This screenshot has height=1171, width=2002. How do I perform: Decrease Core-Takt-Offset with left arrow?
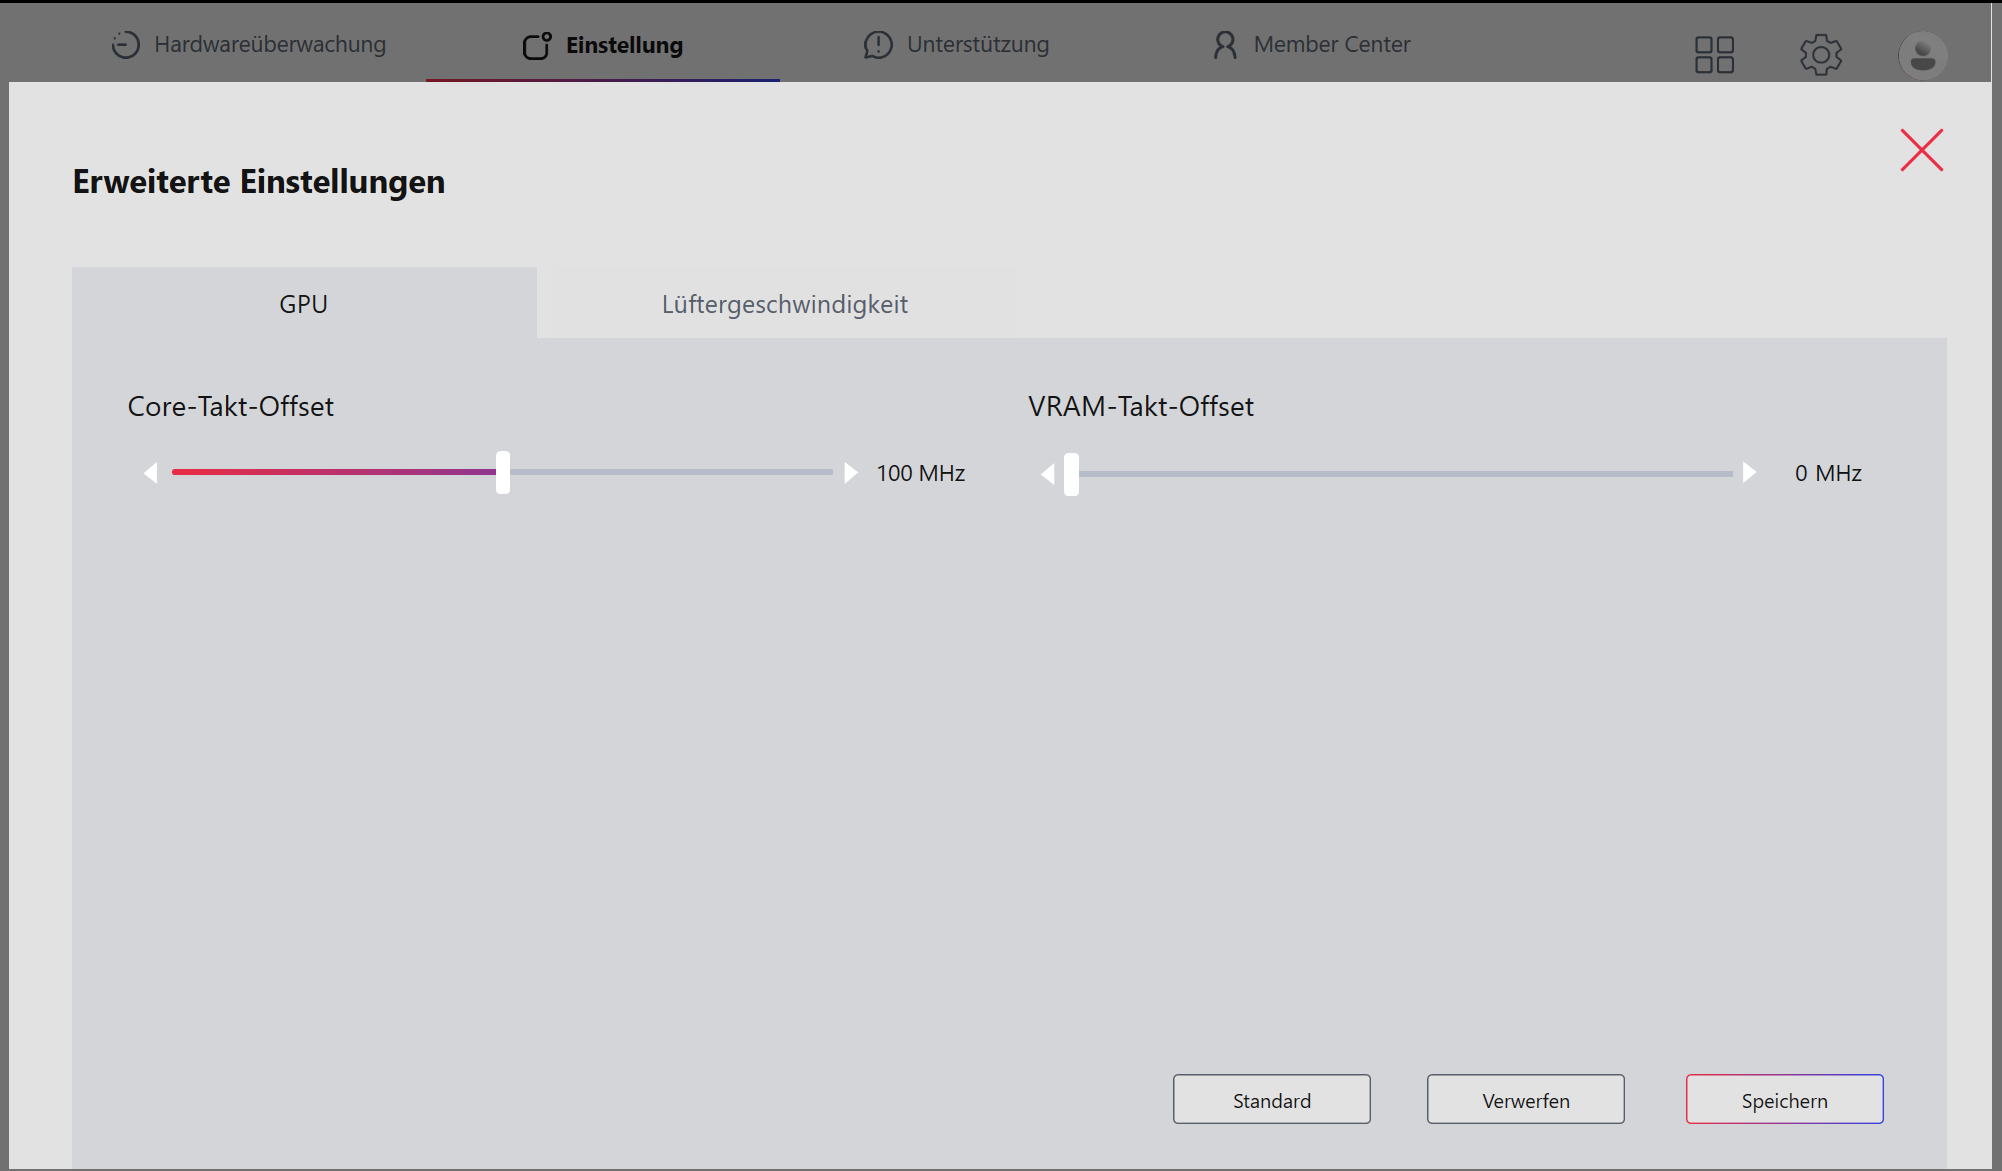(151, 473)
